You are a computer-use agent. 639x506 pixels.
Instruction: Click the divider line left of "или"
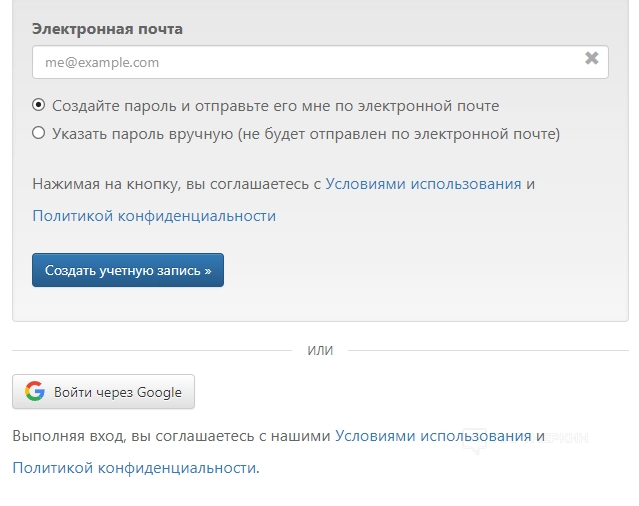pos(150,350)
